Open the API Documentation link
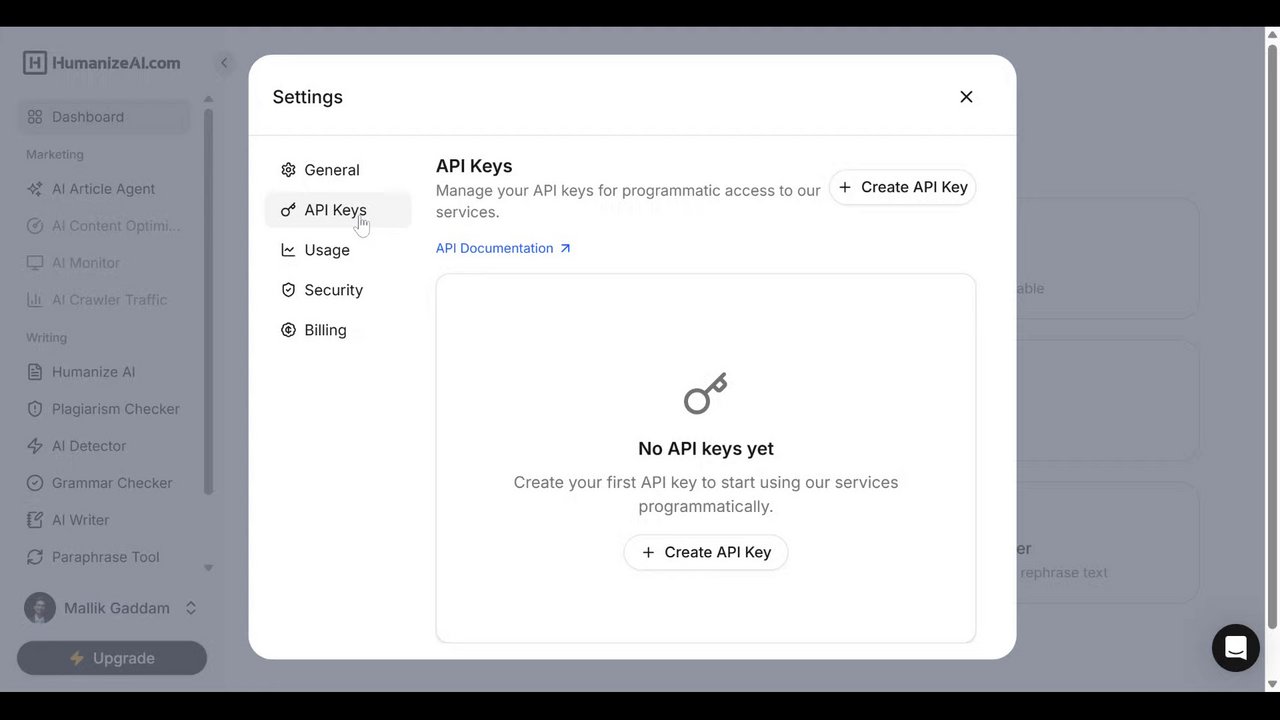 click(503, 248)
